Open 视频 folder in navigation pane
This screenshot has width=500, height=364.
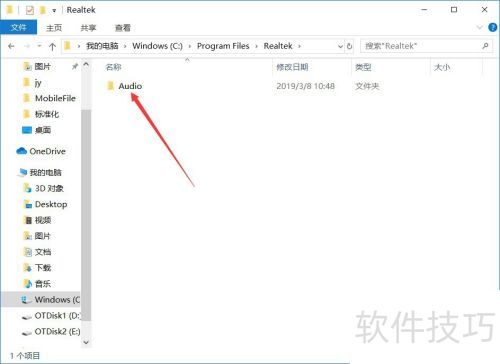[x=43, y=220]
